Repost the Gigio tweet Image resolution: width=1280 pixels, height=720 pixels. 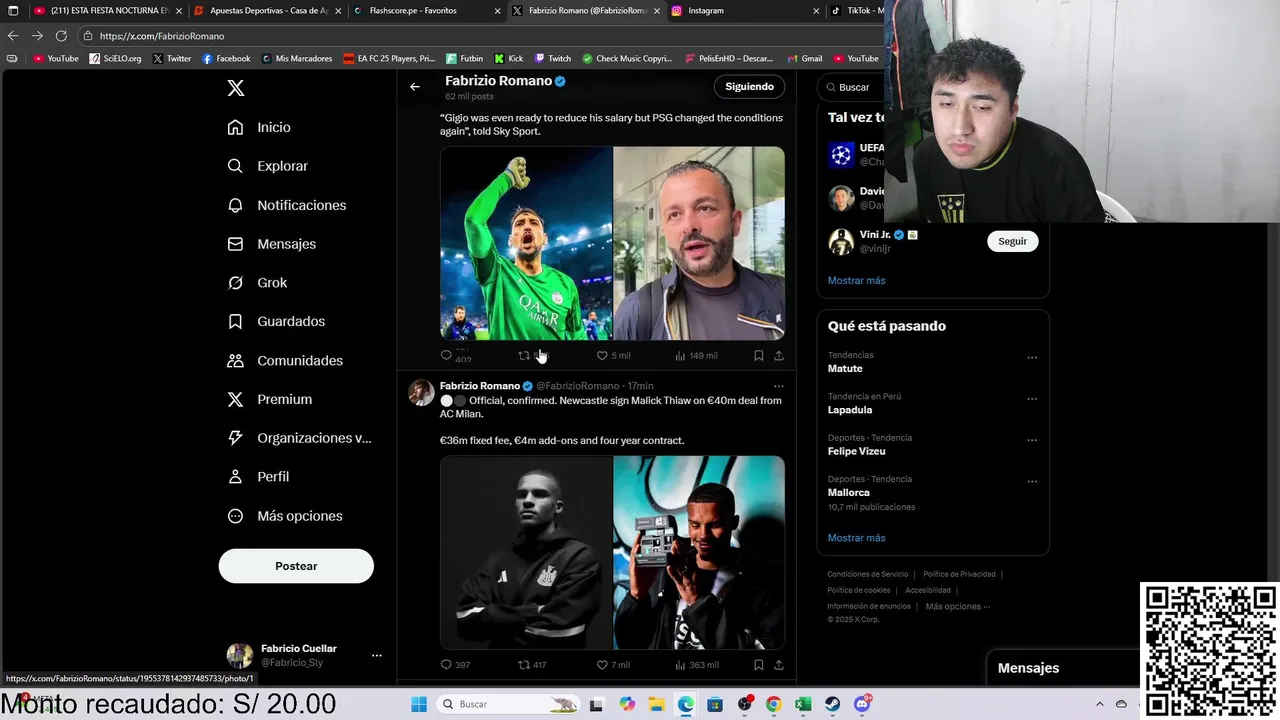(524, 355)
